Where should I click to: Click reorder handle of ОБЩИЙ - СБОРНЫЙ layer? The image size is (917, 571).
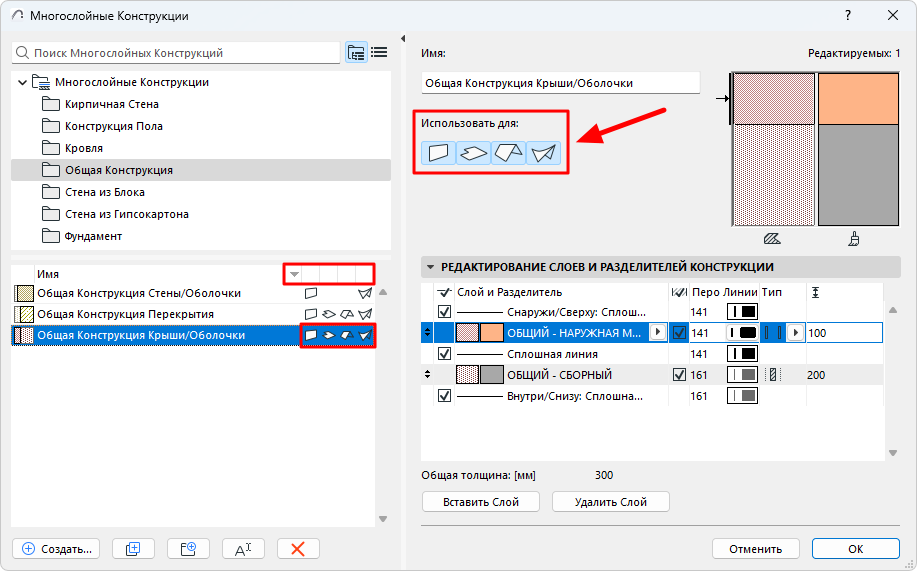[428, 375]
